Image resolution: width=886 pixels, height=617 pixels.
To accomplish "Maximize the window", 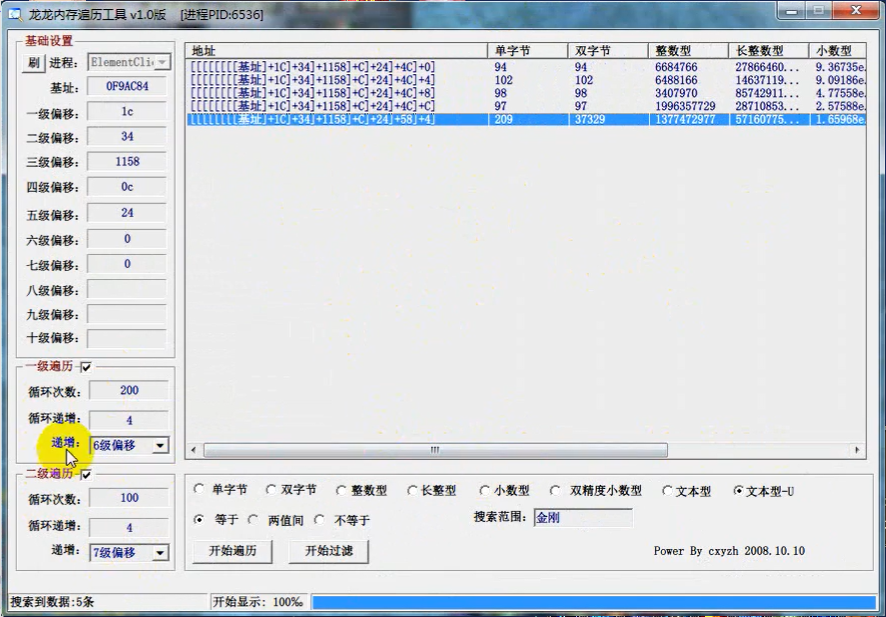I will (818, 11).
